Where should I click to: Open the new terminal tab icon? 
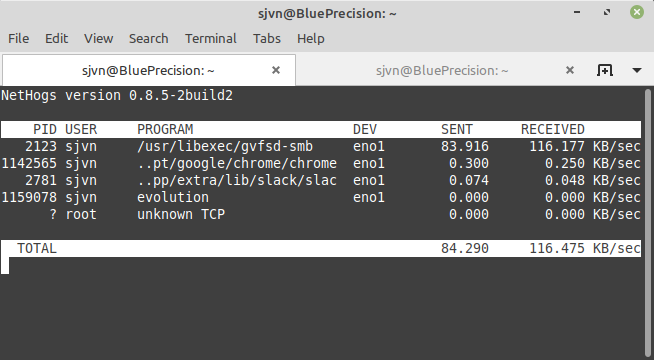[604, 70]
